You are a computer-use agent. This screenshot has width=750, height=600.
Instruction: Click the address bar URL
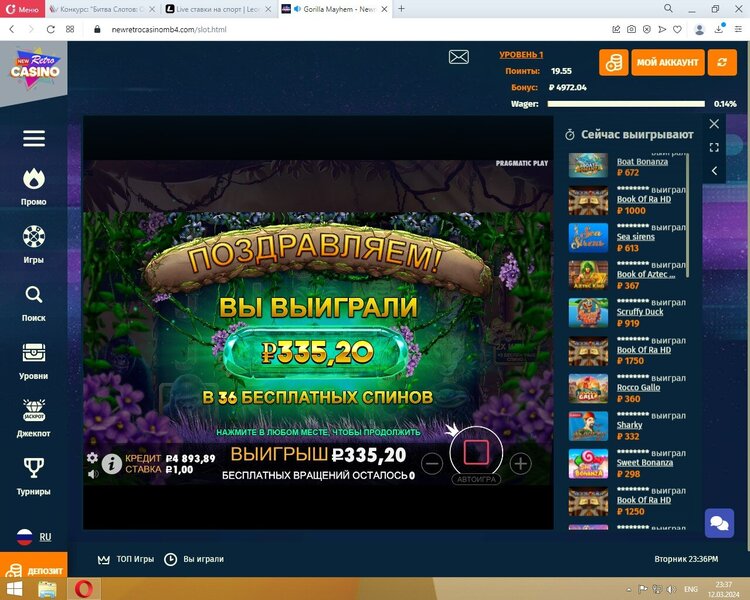169,30
